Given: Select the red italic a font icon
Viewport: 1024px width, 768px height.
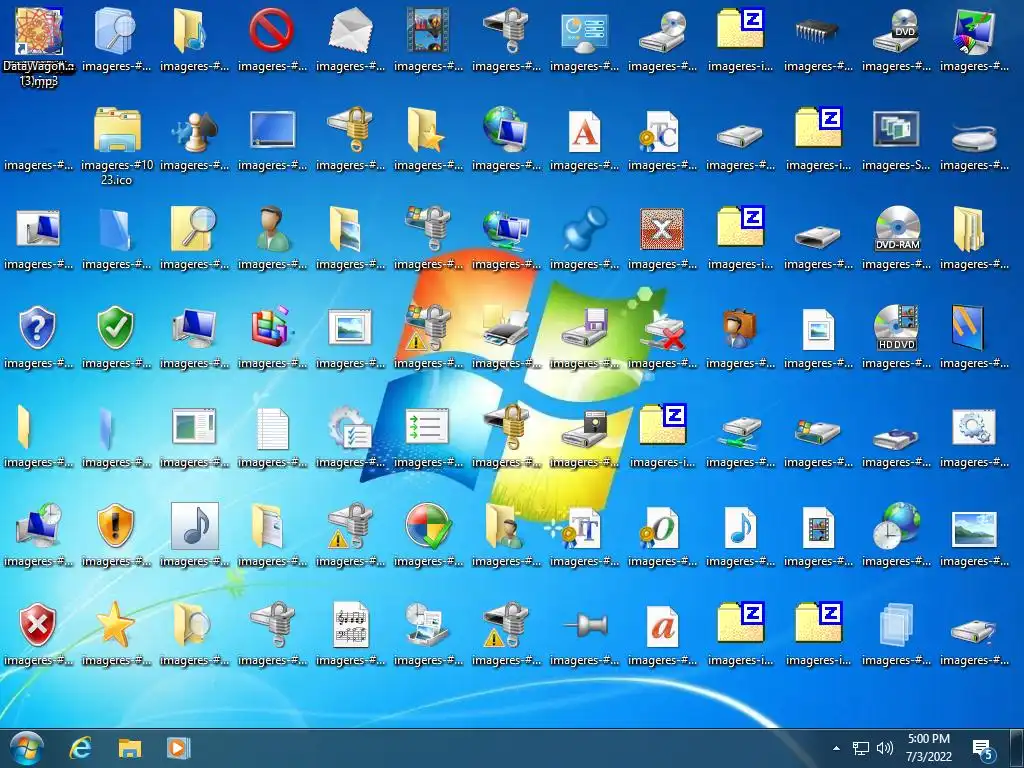Looking at the screenshot, I should click(x=662, y=626).
